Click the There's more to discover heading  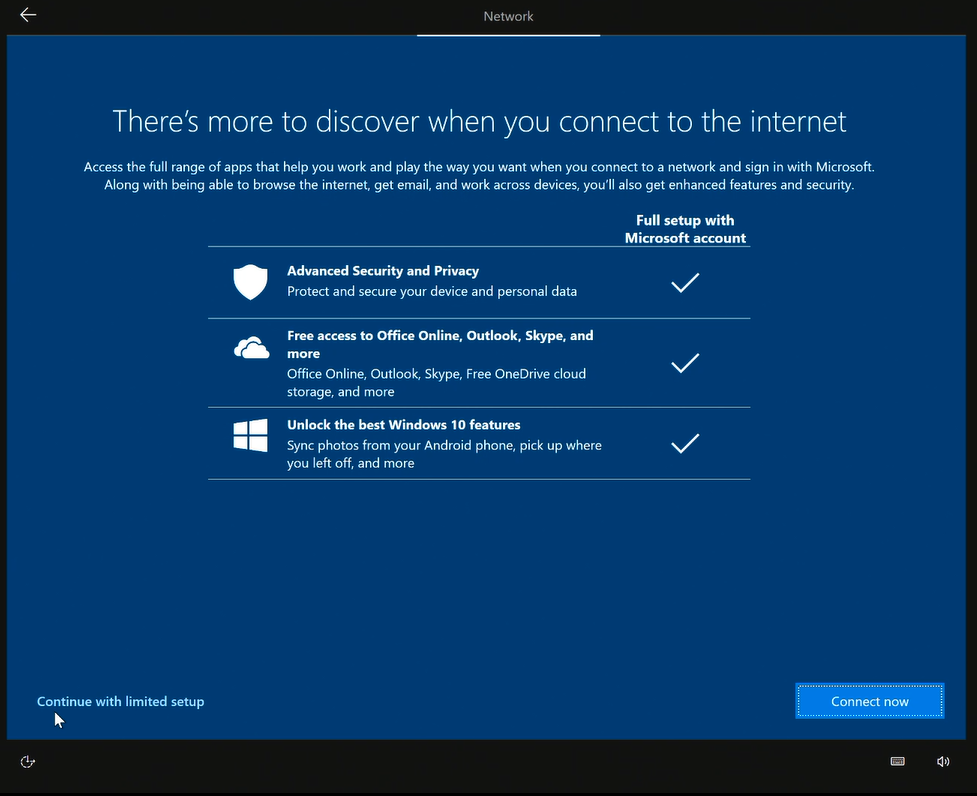point(479,121)
